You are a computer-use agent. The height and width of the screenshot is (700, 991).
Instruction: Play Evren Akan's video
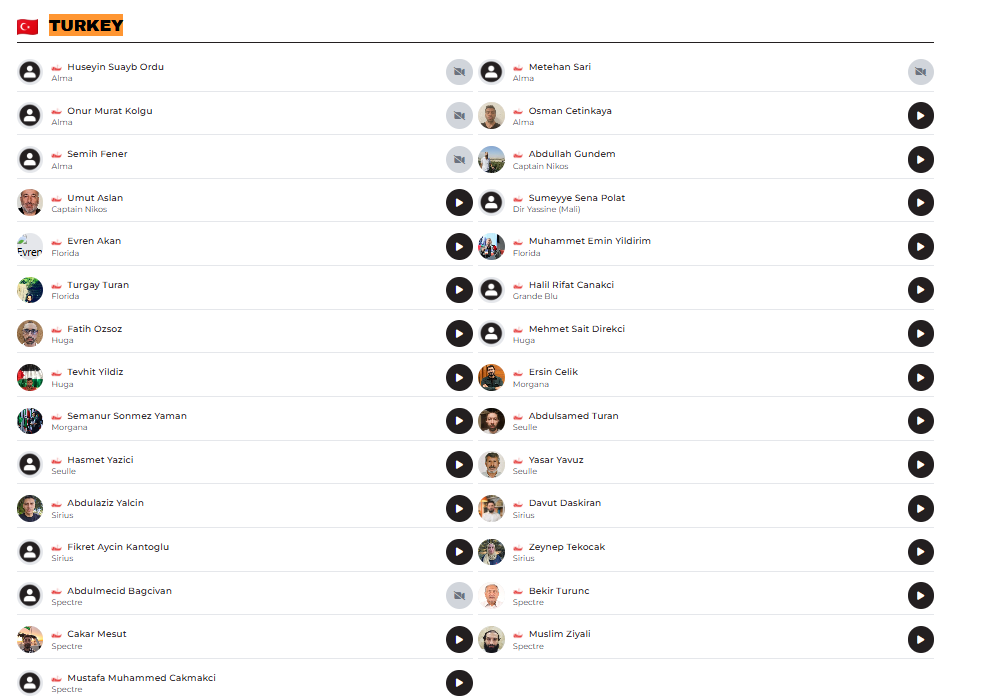tap(459, 246)
